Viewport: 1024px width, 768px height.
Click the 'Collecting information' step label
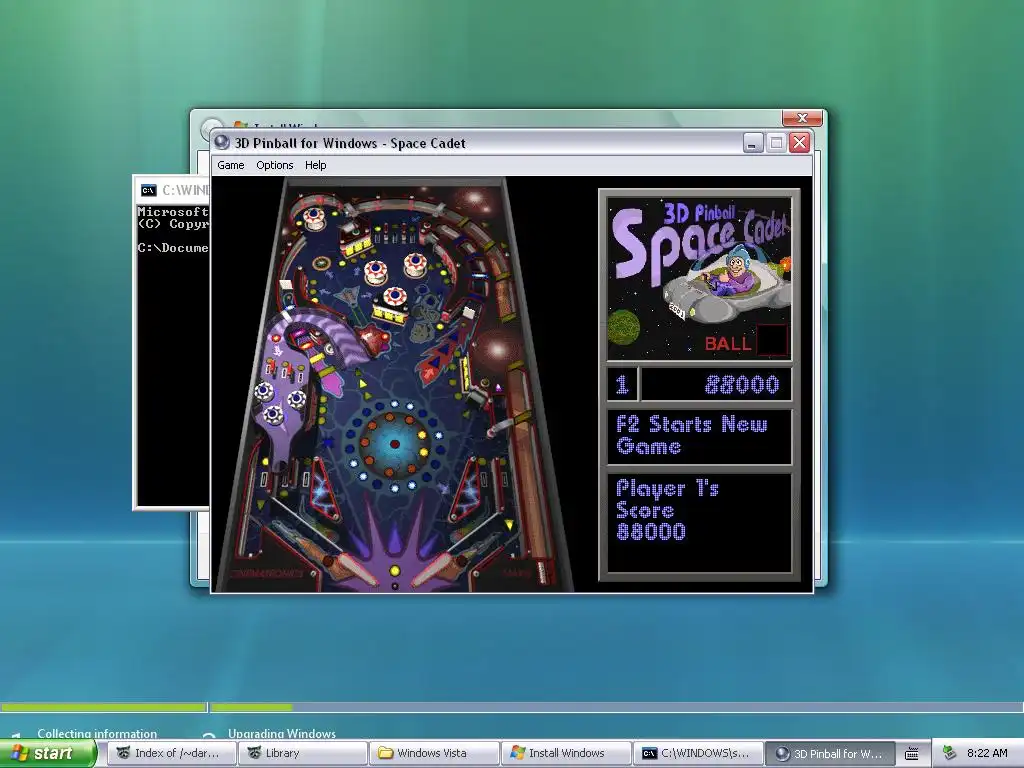point(97,733)
